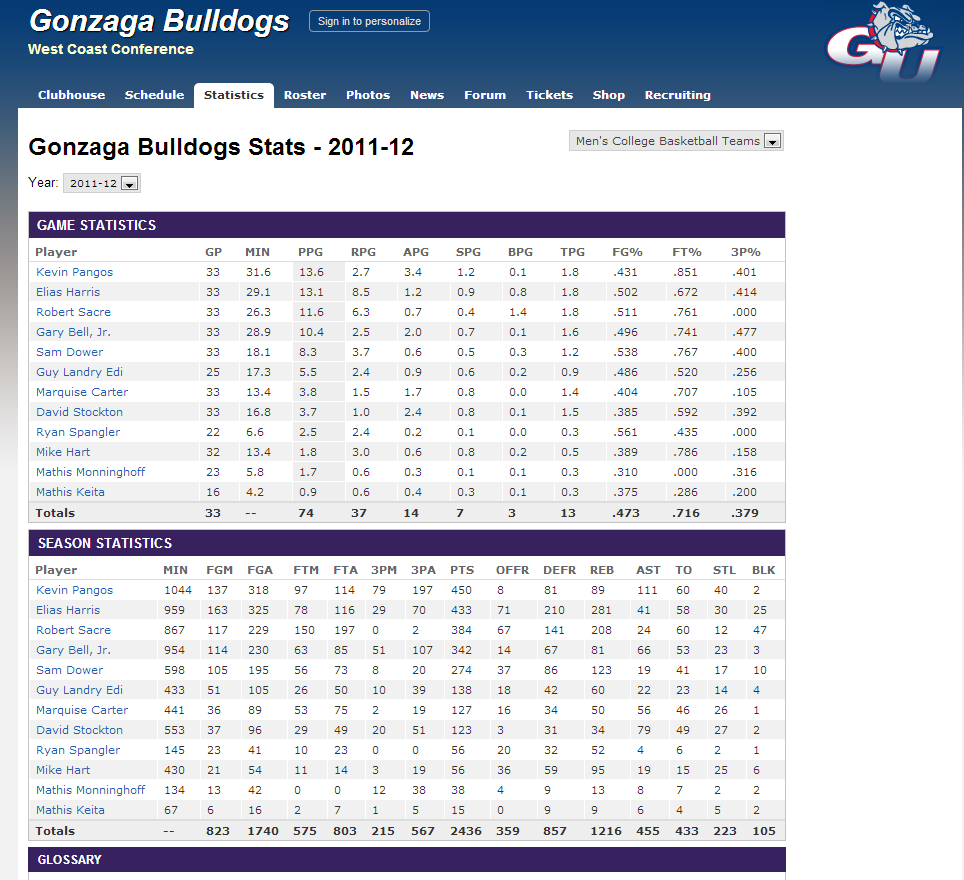Click the Gonzaga bulldog GU logo

tap(883, 42)
